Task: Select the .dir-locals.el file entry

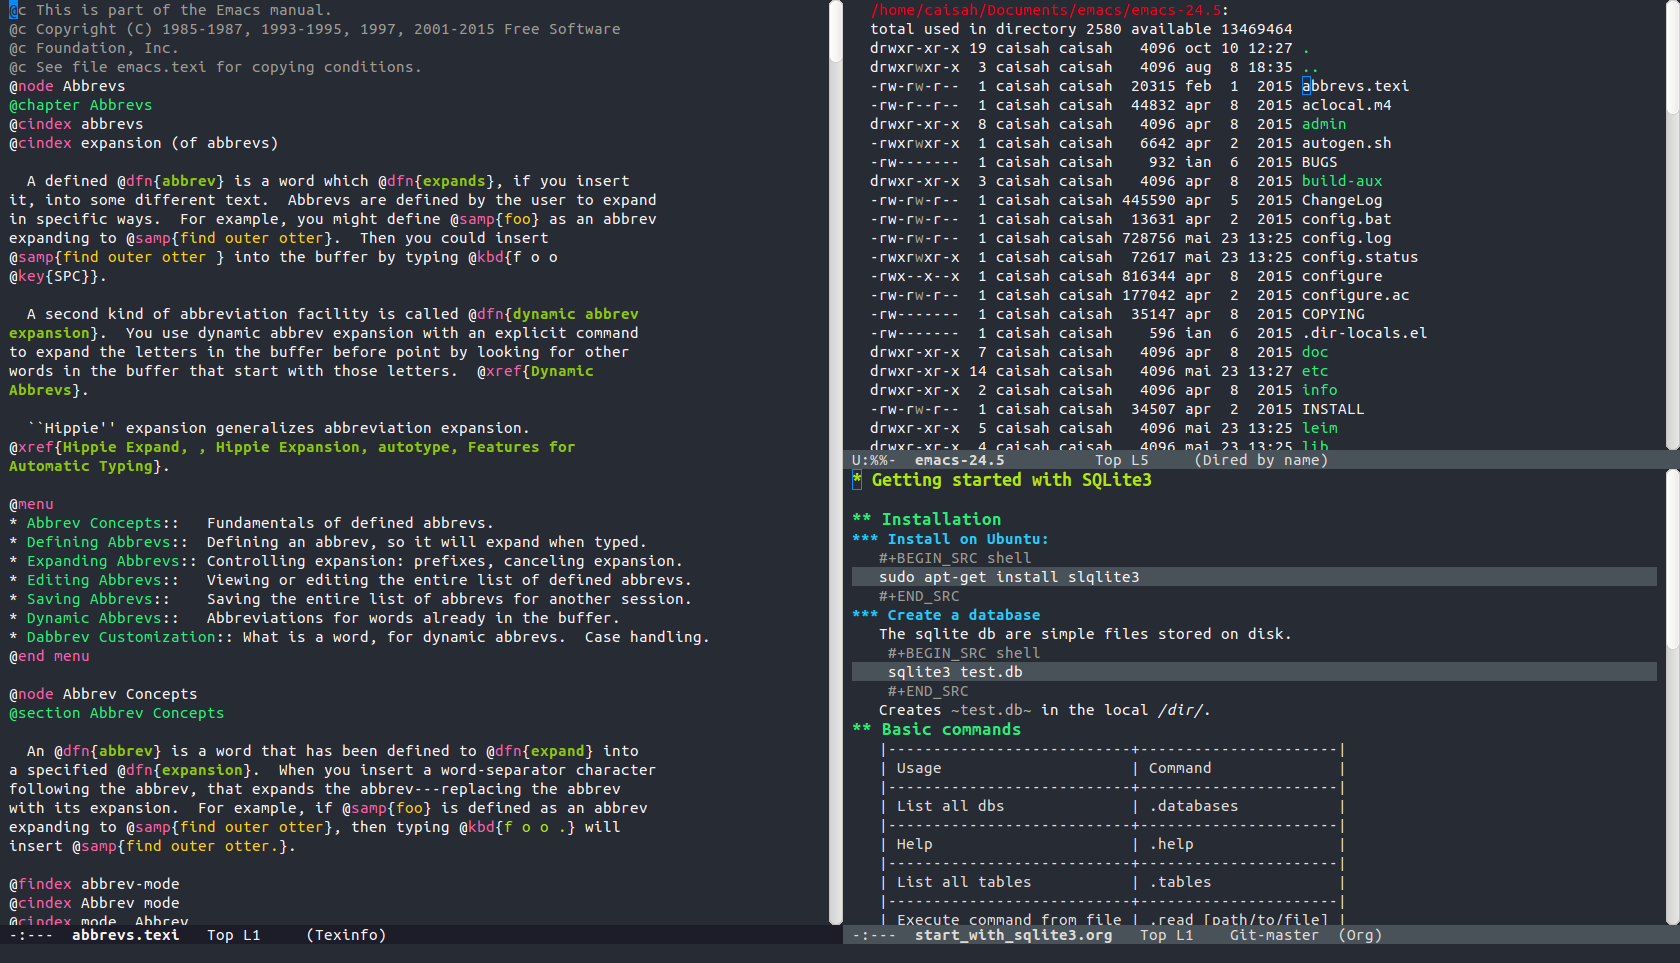Action: click(x=1364, y=333)
